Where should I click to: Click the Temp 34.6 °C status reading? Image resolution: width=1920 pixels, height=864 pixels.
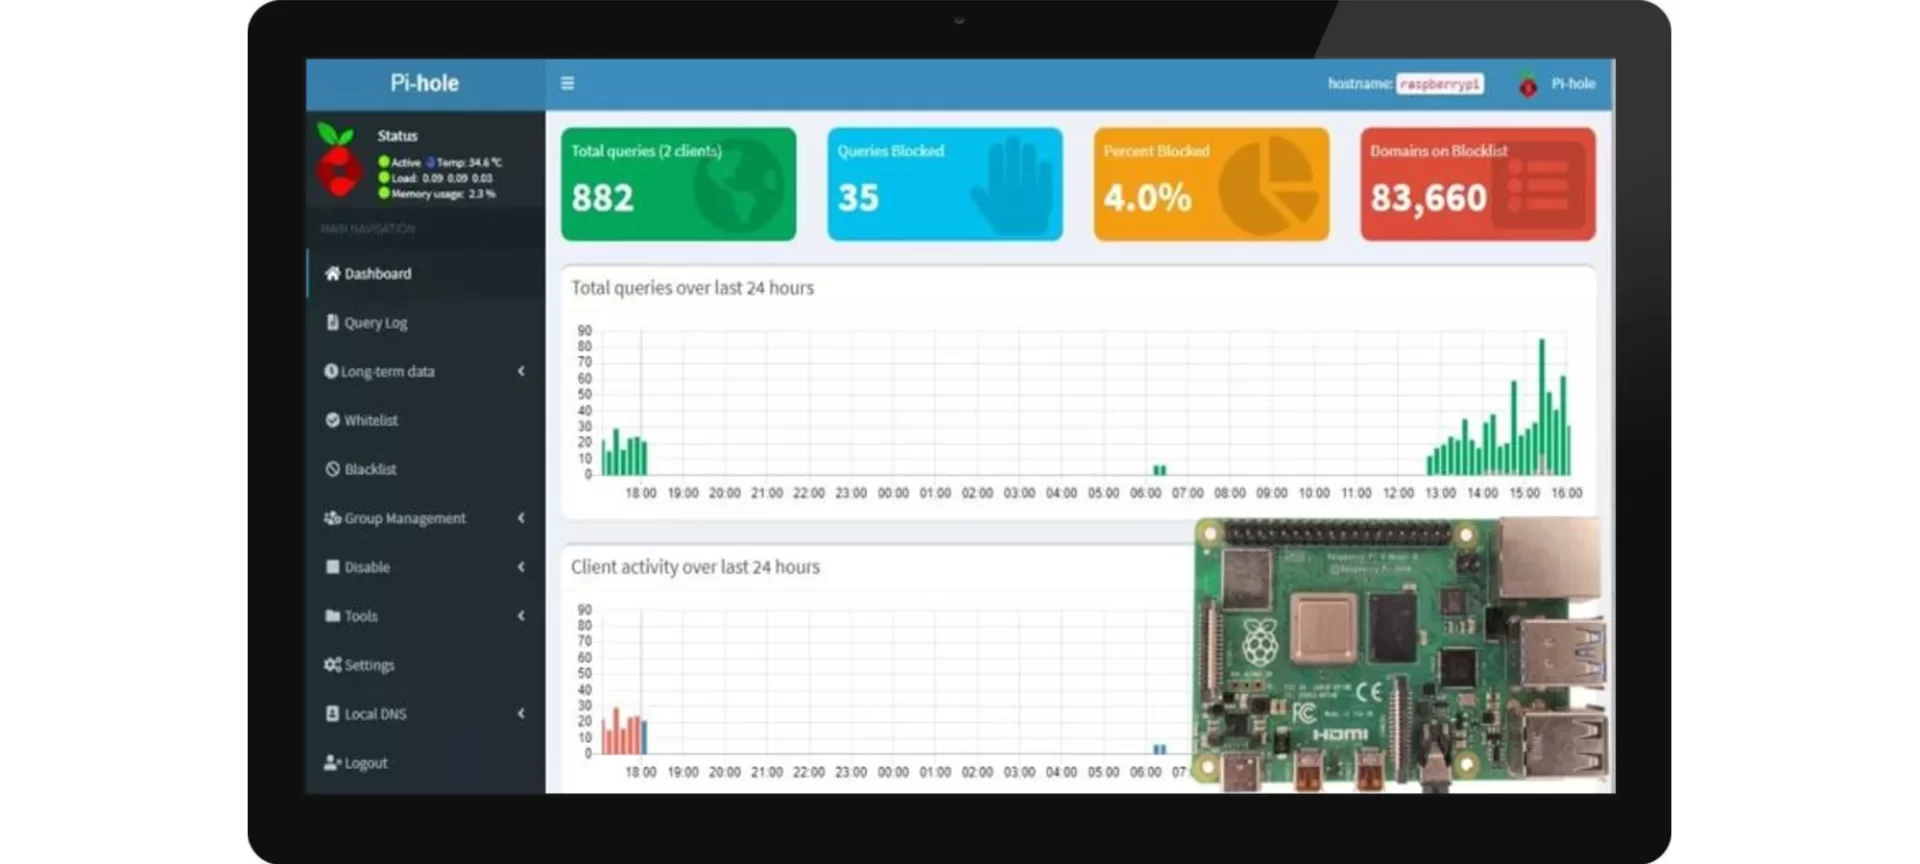pyautogui.click(x=465, y=162)
